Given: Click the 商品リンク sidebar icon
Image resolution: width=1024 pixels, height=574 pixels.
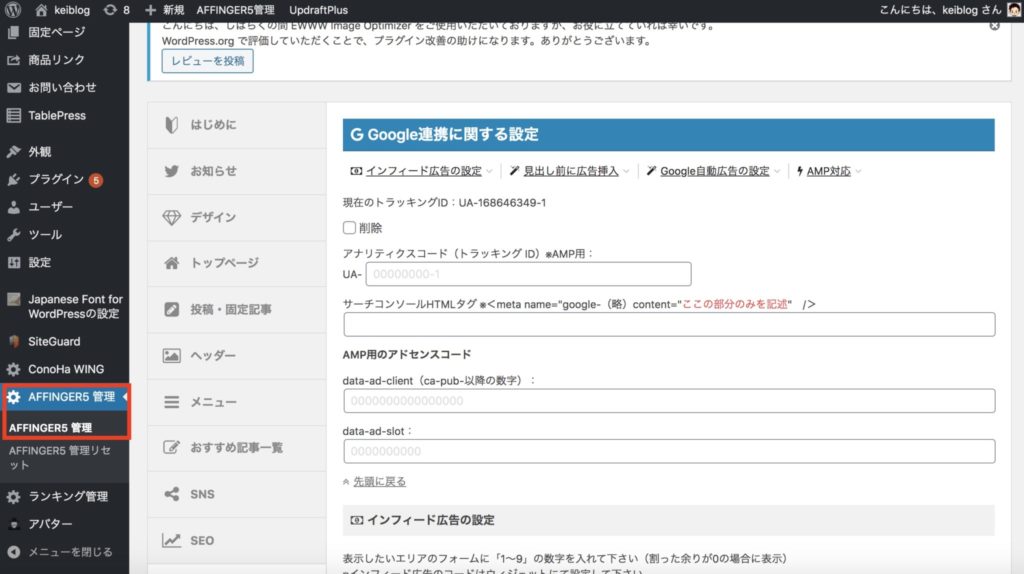Looking at the screenshot, I should 14,60.
